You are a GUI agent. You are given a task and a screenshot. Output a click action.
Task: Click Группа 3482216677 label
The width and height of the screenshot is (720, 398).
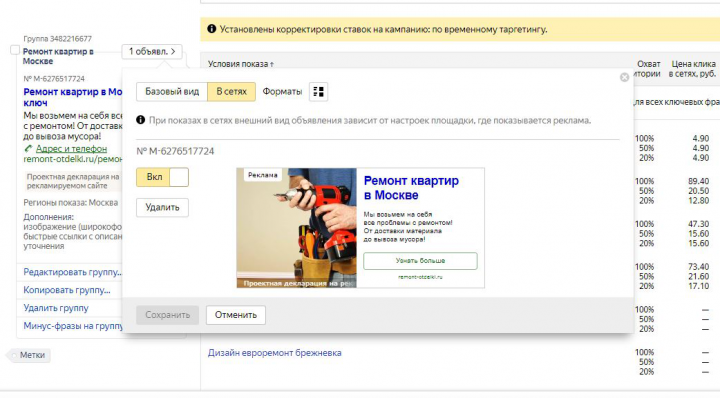(x=57, y=39)
